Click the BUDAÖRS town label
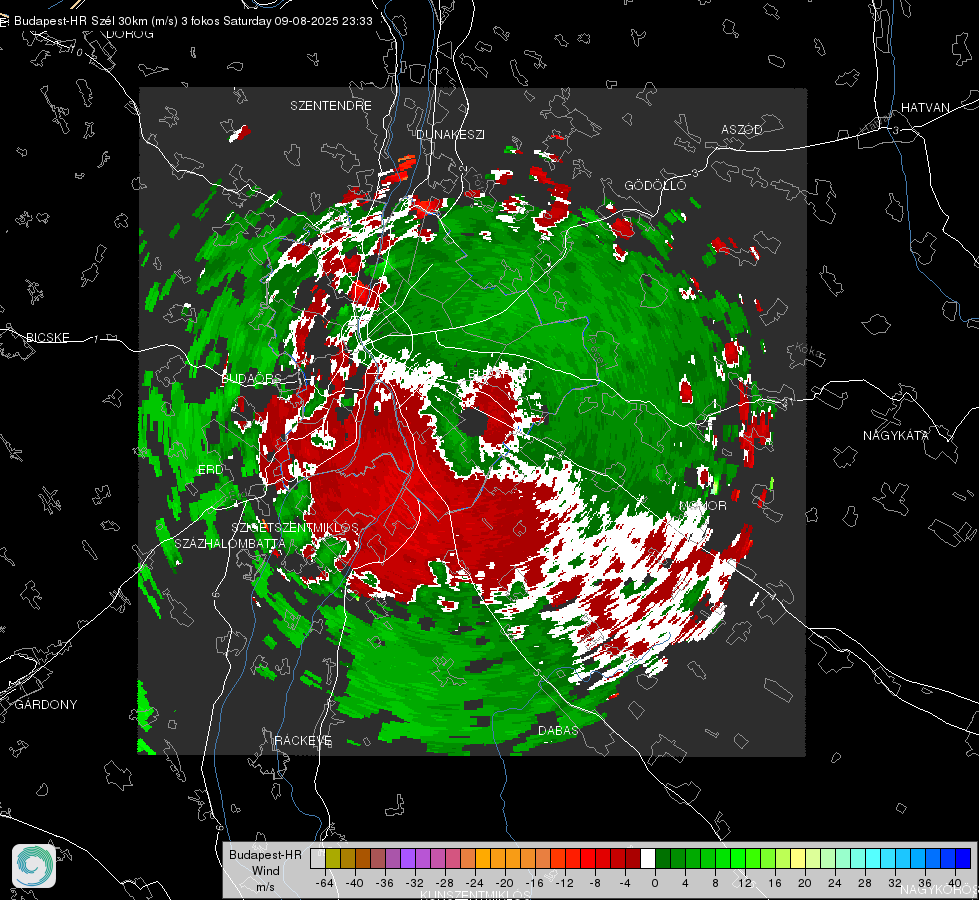This screenshot has height=900, width=979. (252, 378)
